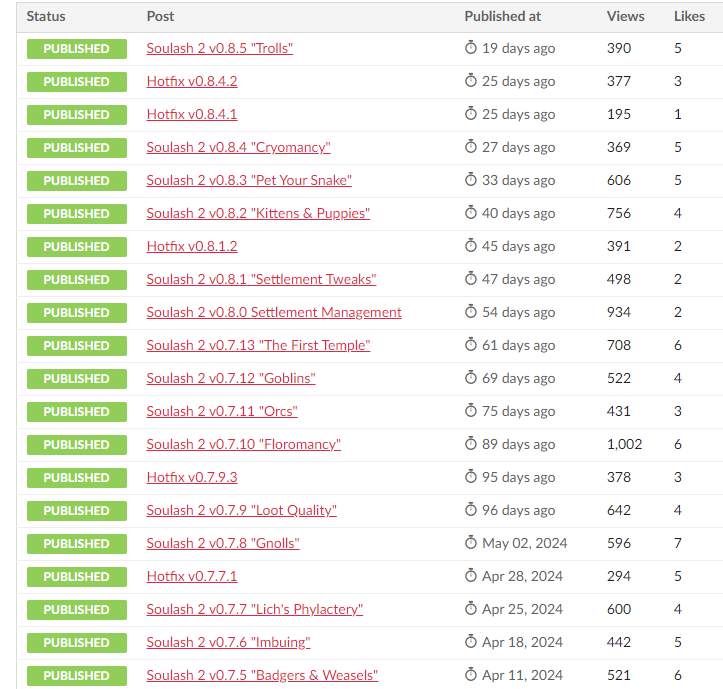Click the clock icon beside Apr 18, 2024
Viewport: 723px width, 689px height.
pyautogui.click(x=471, y=641)
